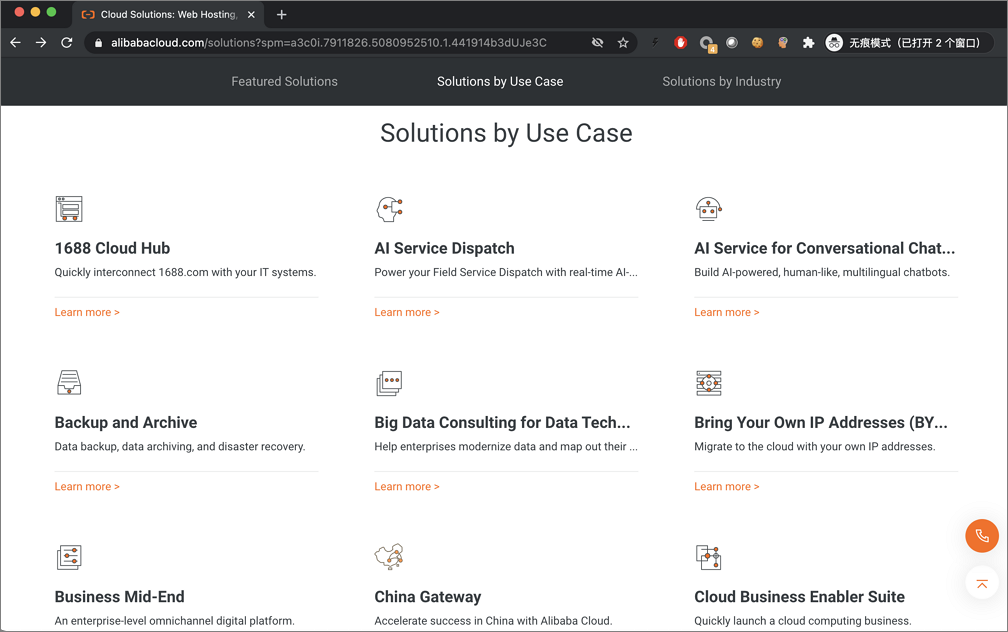Click 'Help enterprises modernize data' description text

coord(506,447)
